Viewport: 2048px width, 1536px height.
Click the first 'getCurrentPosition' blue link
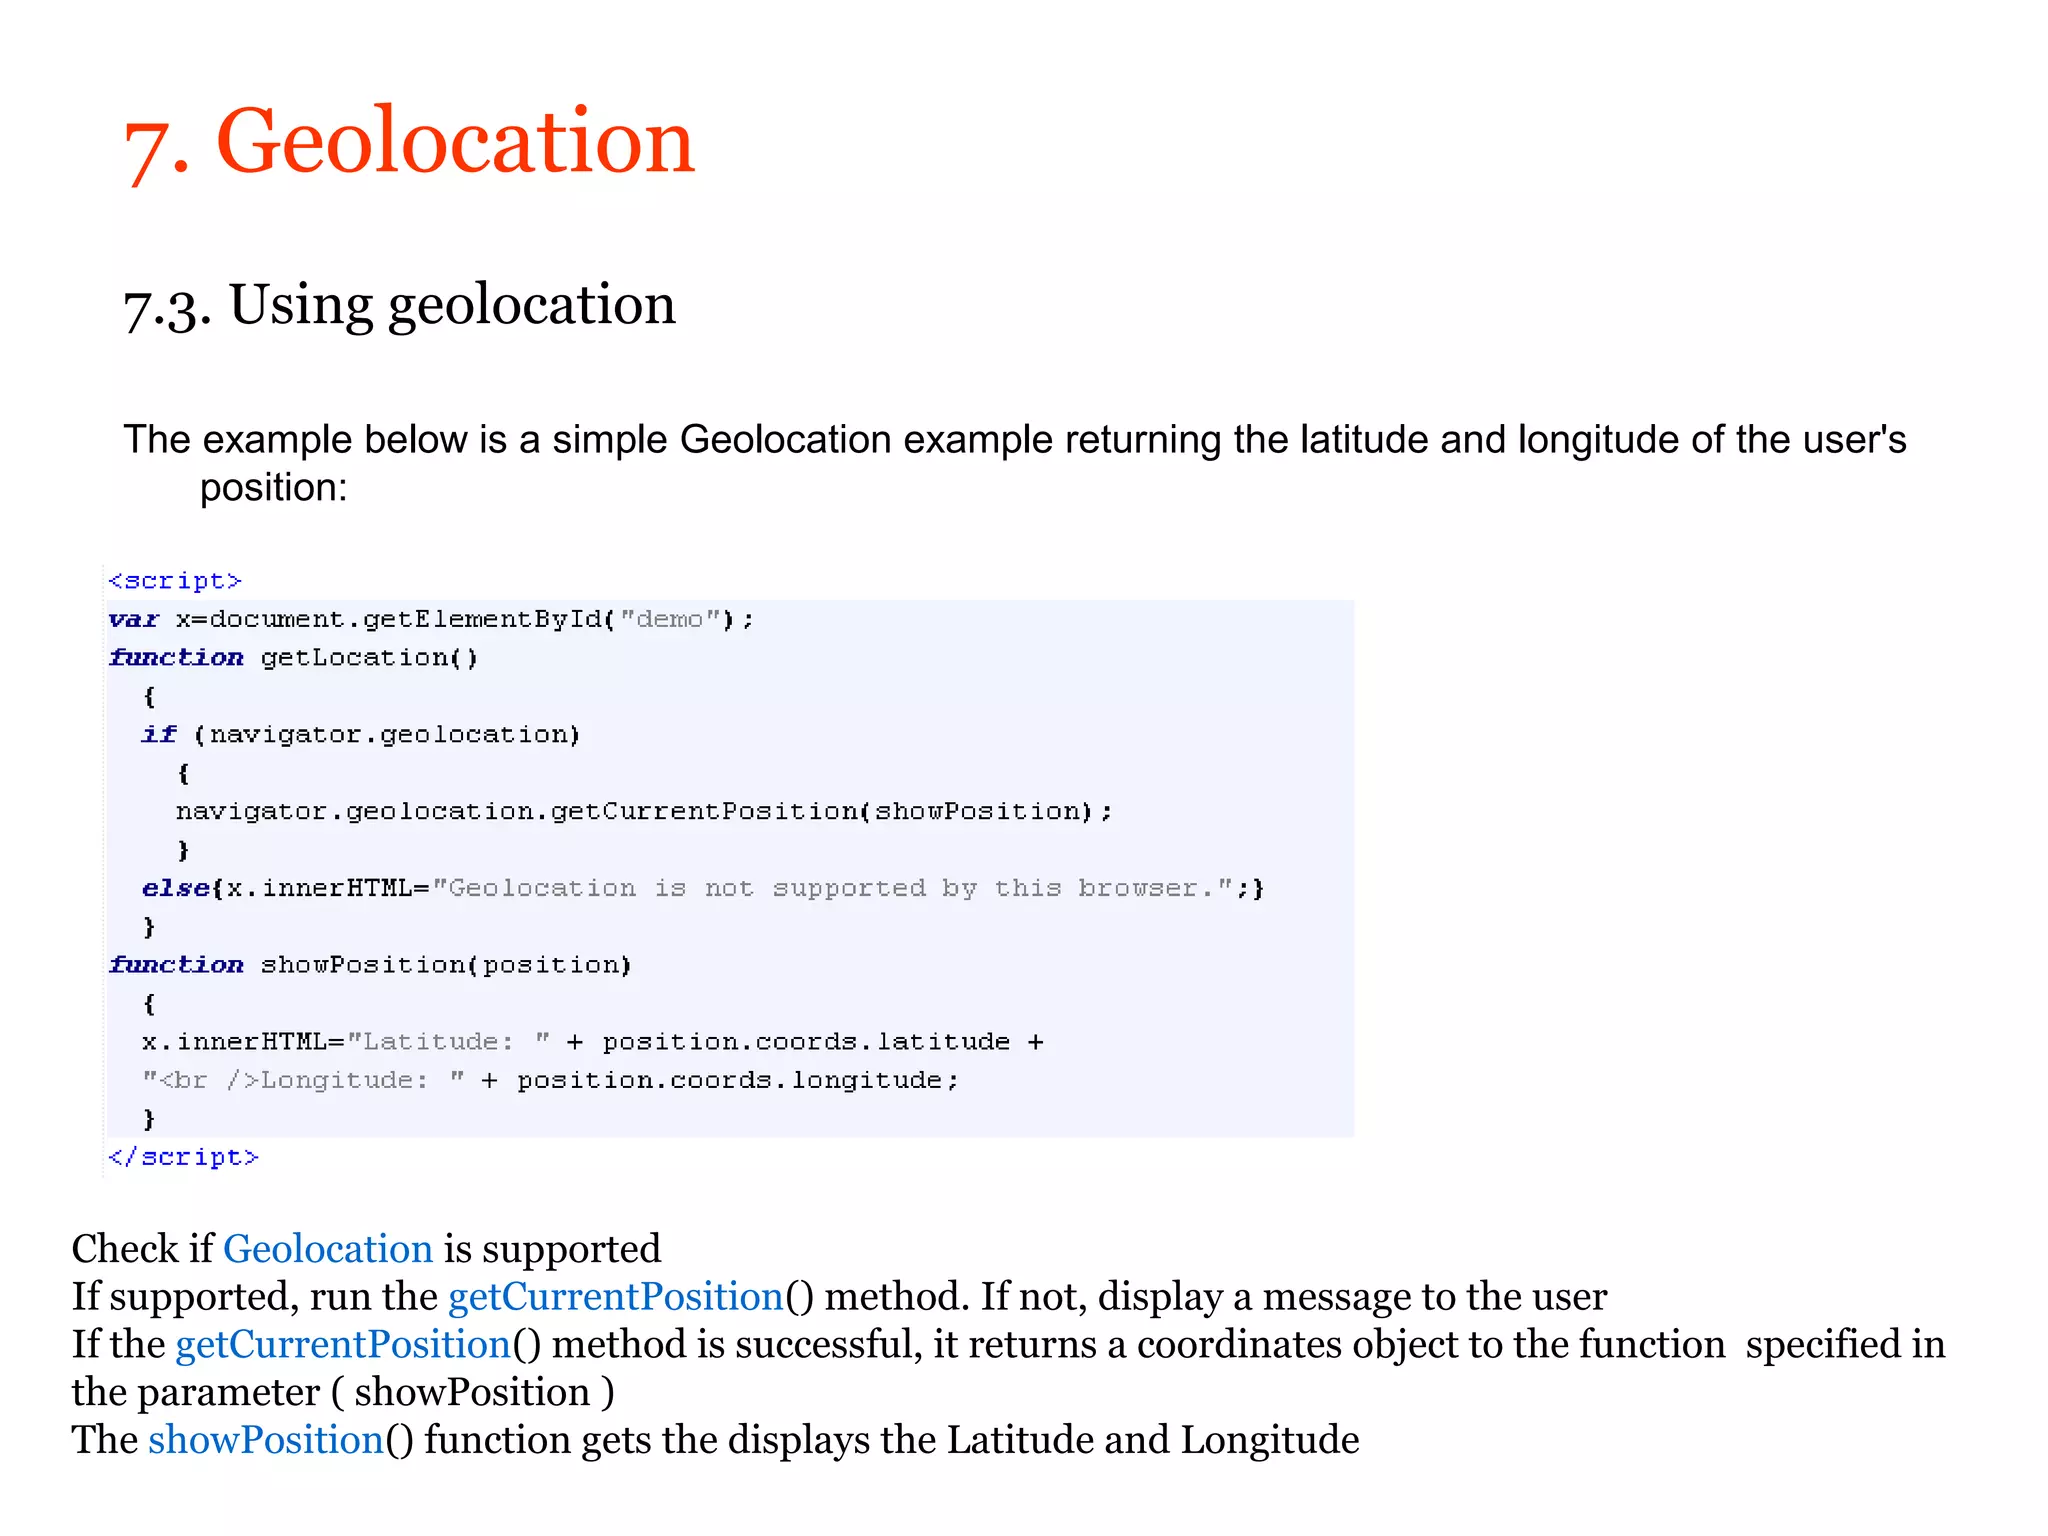tap(615, 1297)
